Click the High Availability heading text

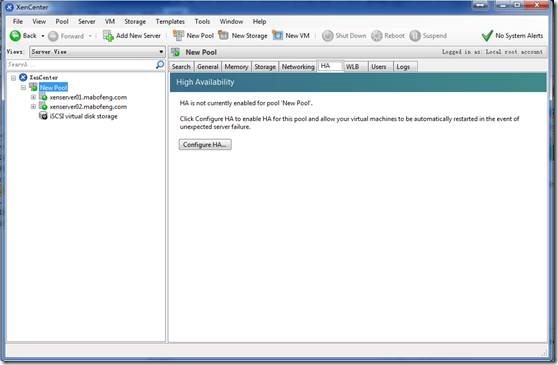[205, 82]
